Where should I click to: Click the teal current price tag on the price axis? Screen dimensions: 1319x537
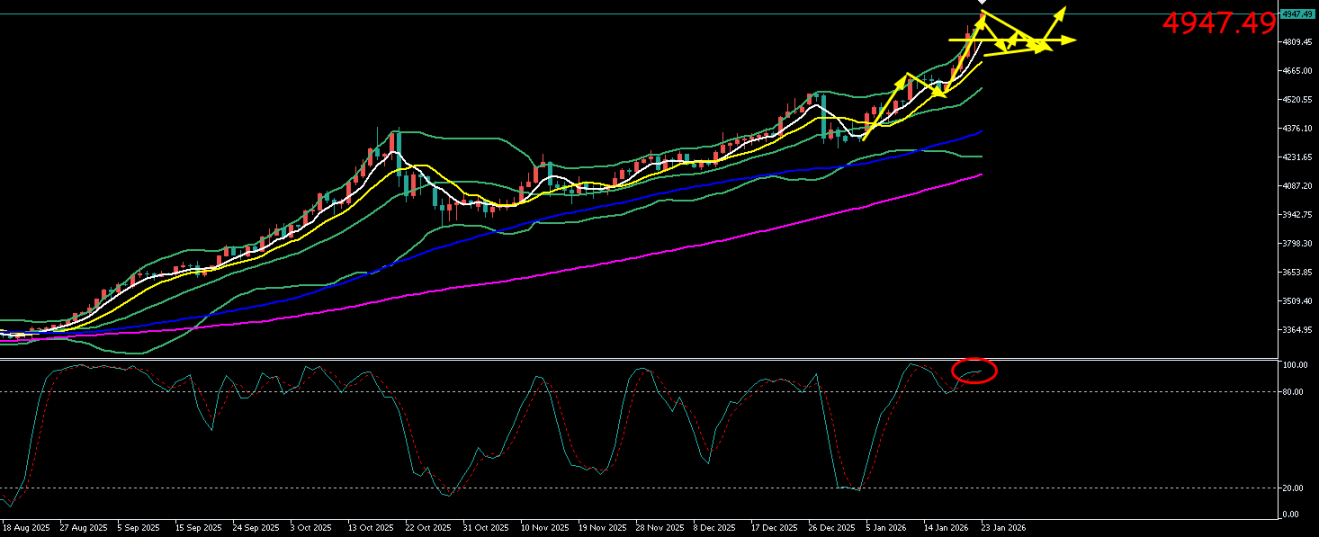click(1297, 14)
